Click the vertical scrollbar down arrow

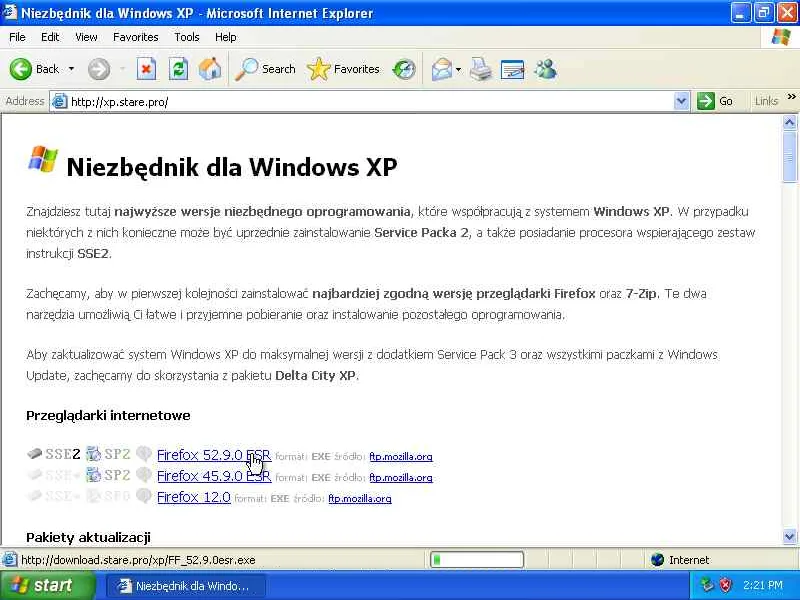[x=789, y=537]
